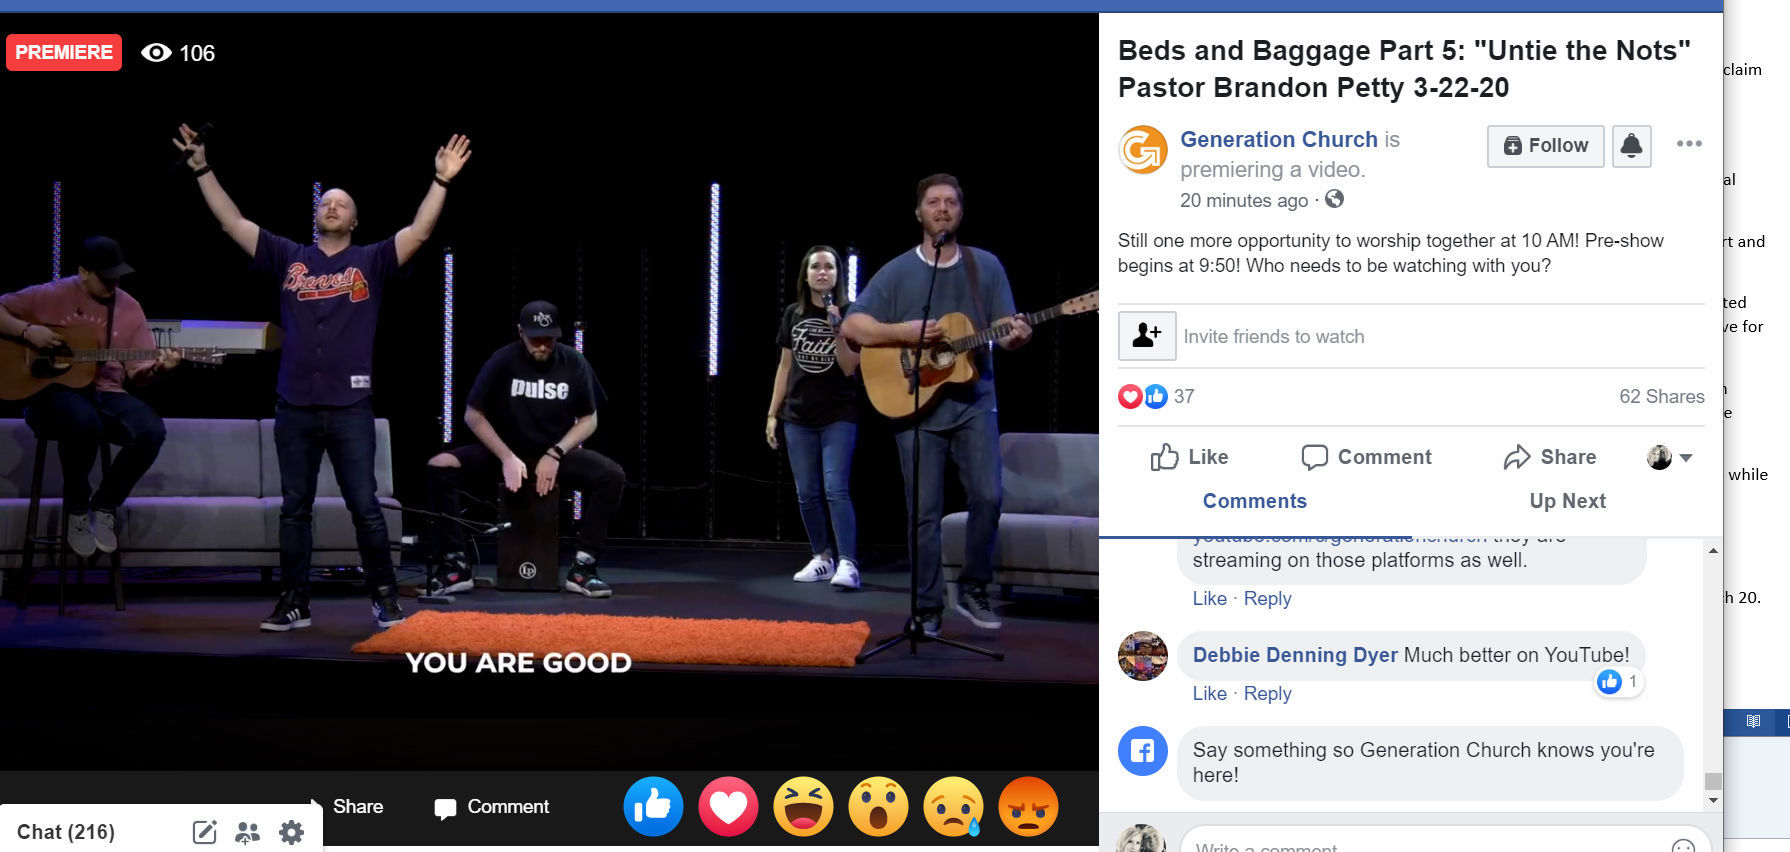Click Comment below the video

pyautogui.click(x=492, y=807)
